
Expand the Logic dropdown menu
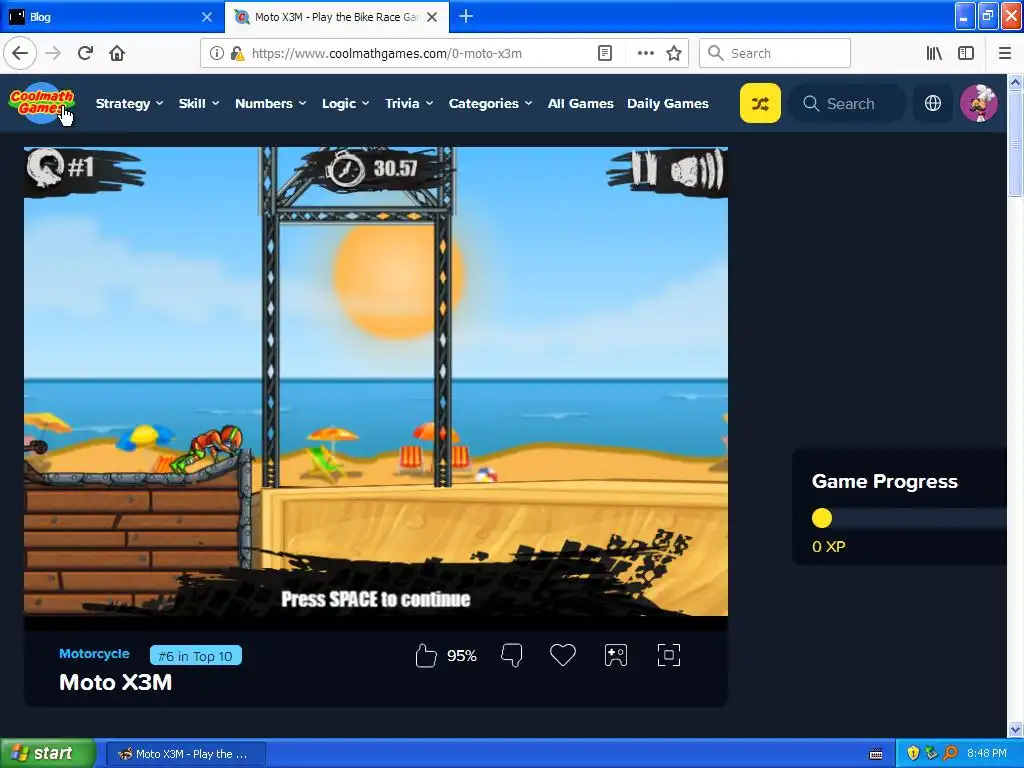tap(345, 103)
